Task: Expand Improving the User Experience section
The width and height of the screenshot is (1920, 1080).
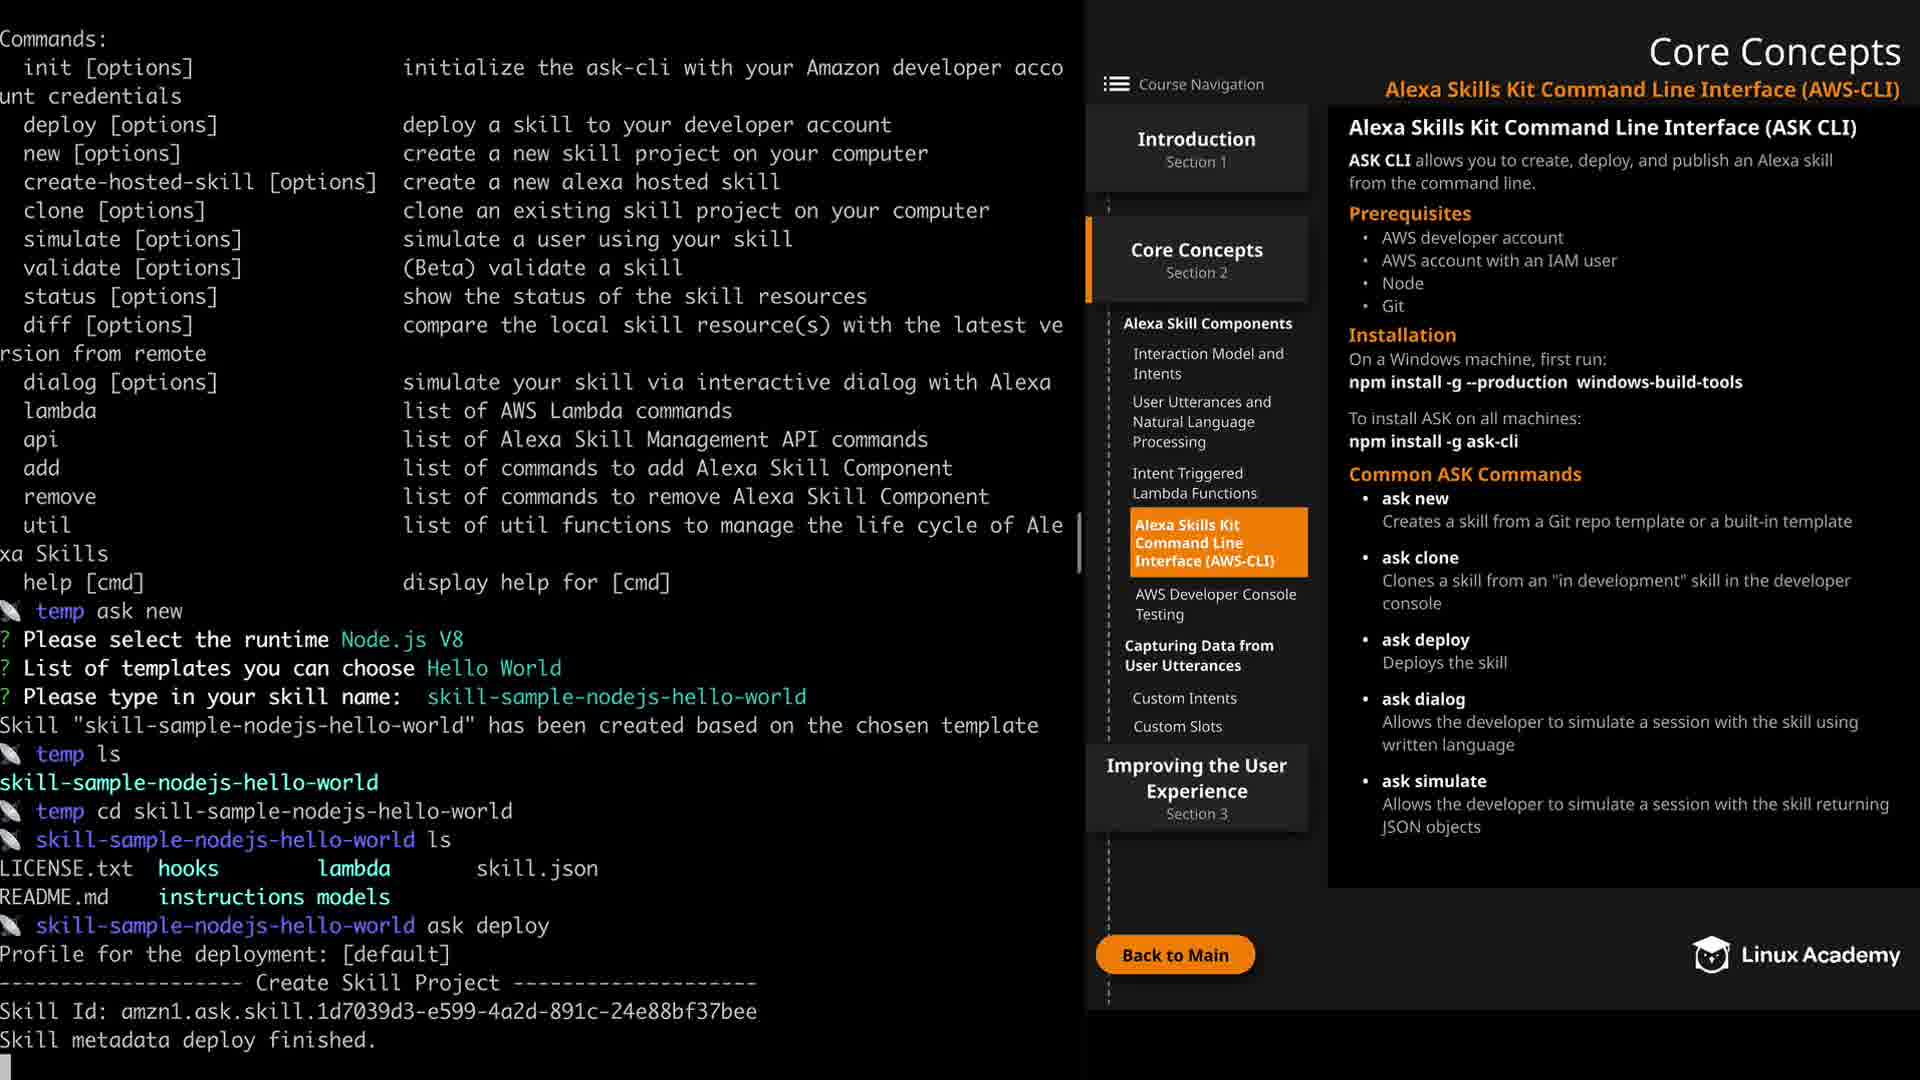Action: pyautogui.click(x=1196, y=788)
